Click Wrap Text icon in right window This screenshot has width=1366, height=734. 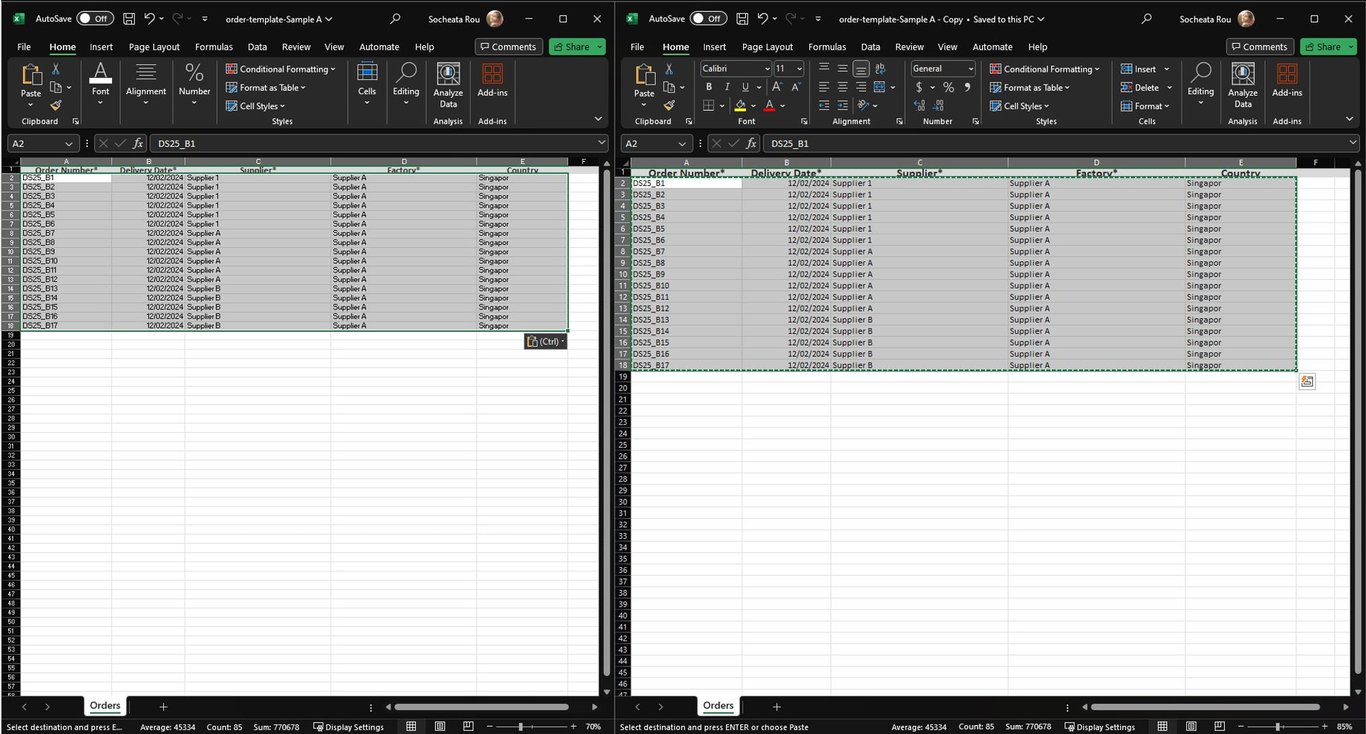880,69
